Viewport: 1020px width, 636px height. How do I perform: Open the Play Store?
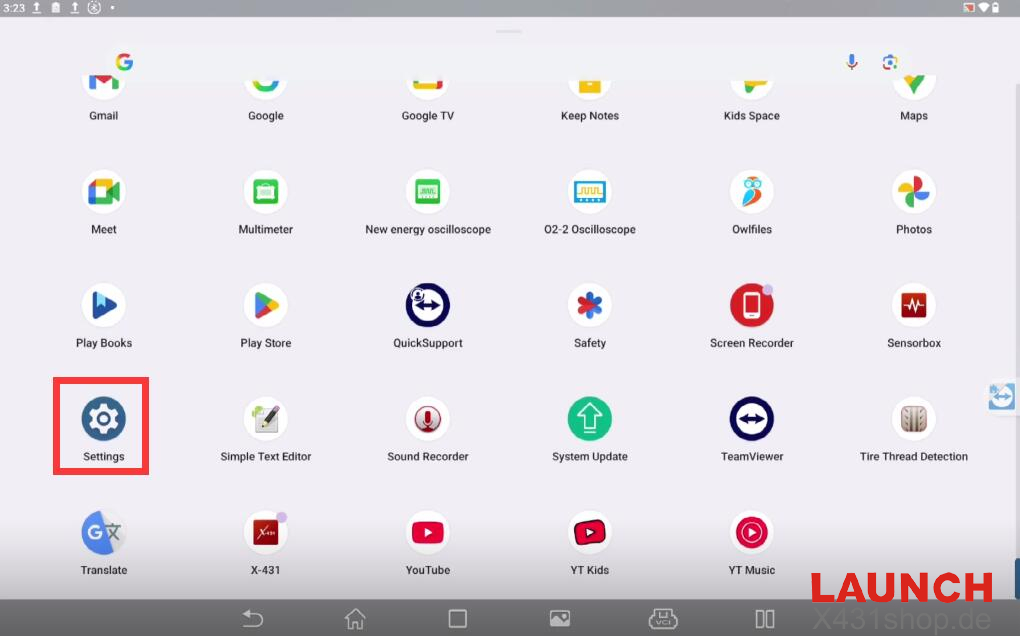265,306
